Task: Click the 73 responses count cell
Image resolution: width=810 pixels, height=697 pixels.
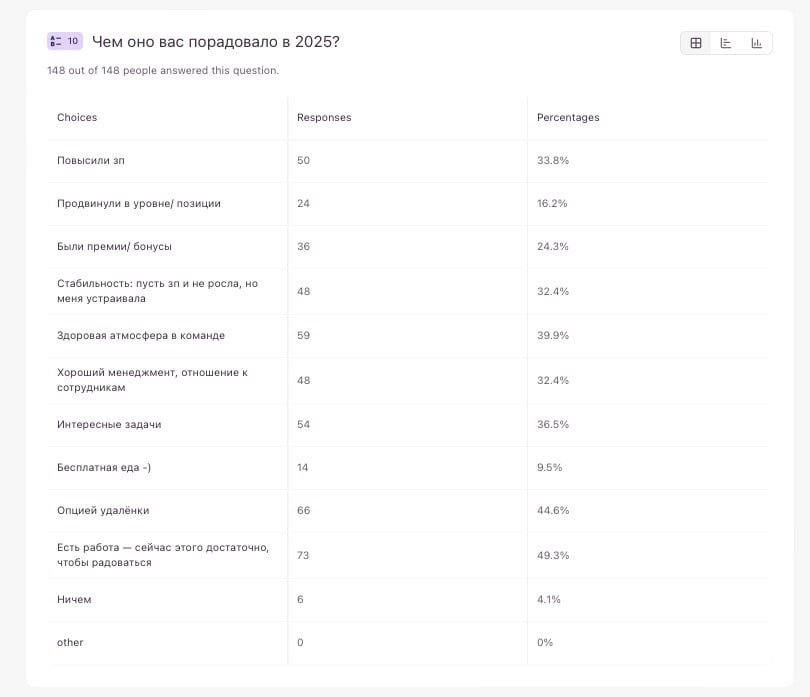Action: point(303,555)
